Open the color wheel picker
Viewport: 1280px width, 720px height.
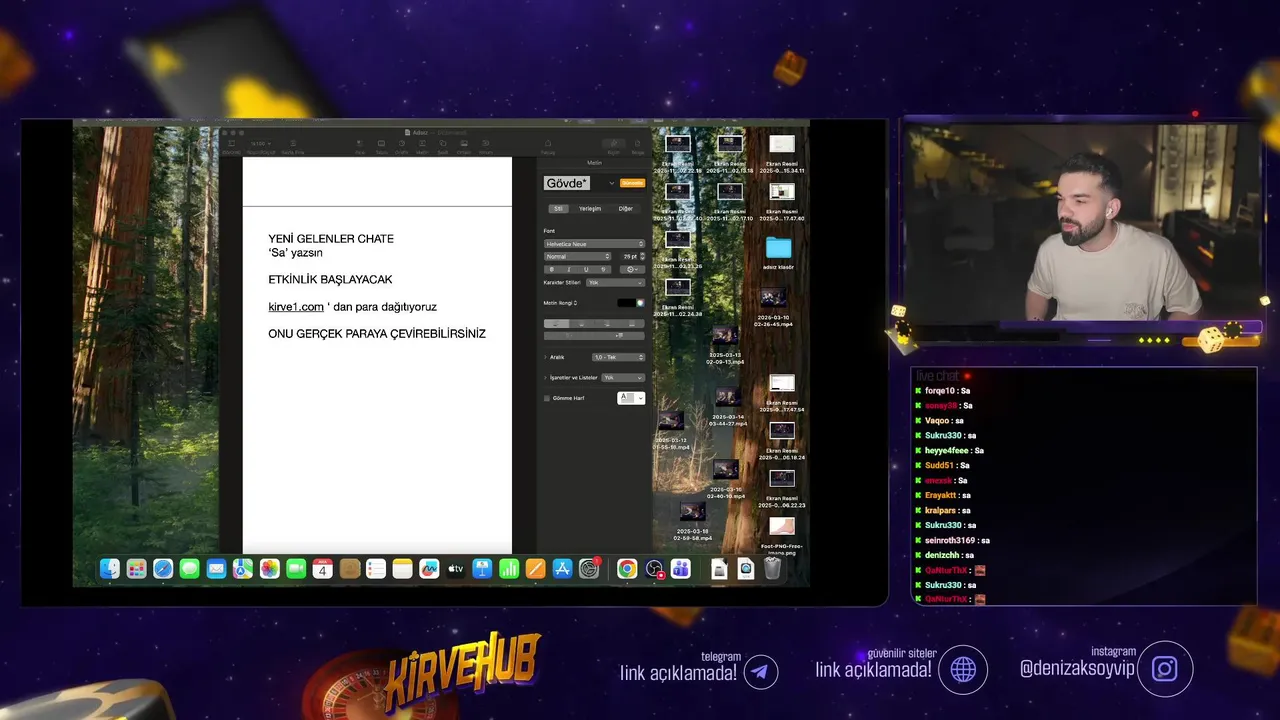[640, 303]
